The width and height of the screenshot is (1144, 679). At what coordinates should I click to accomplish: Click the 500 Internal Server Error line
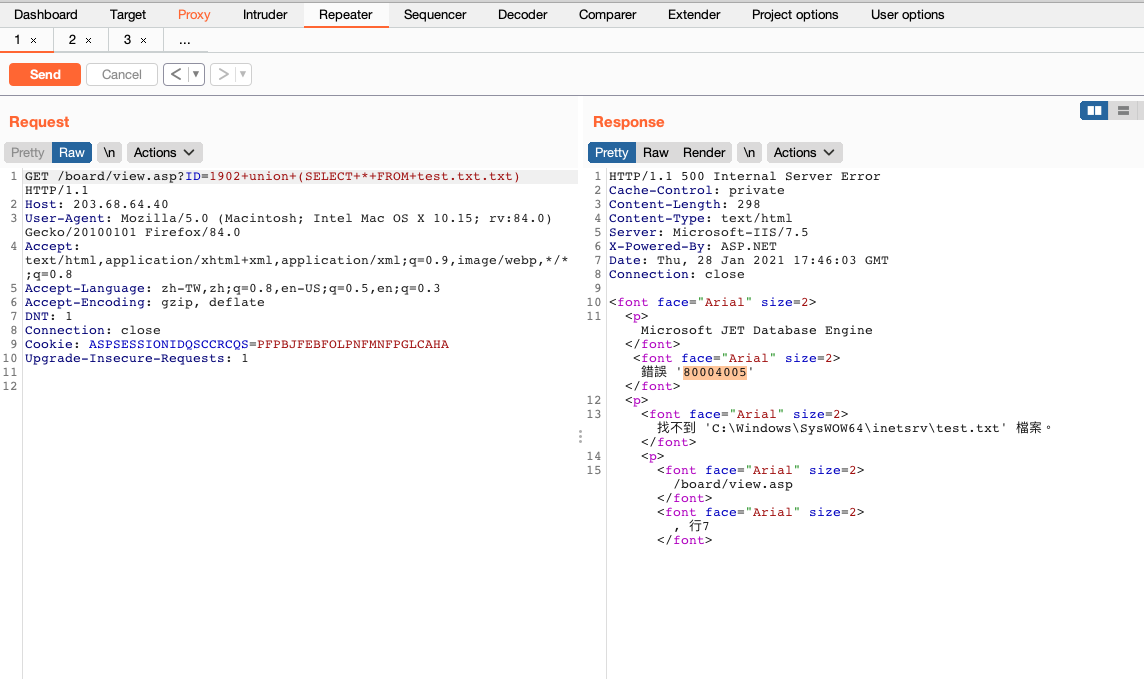(x=745, y=176)
